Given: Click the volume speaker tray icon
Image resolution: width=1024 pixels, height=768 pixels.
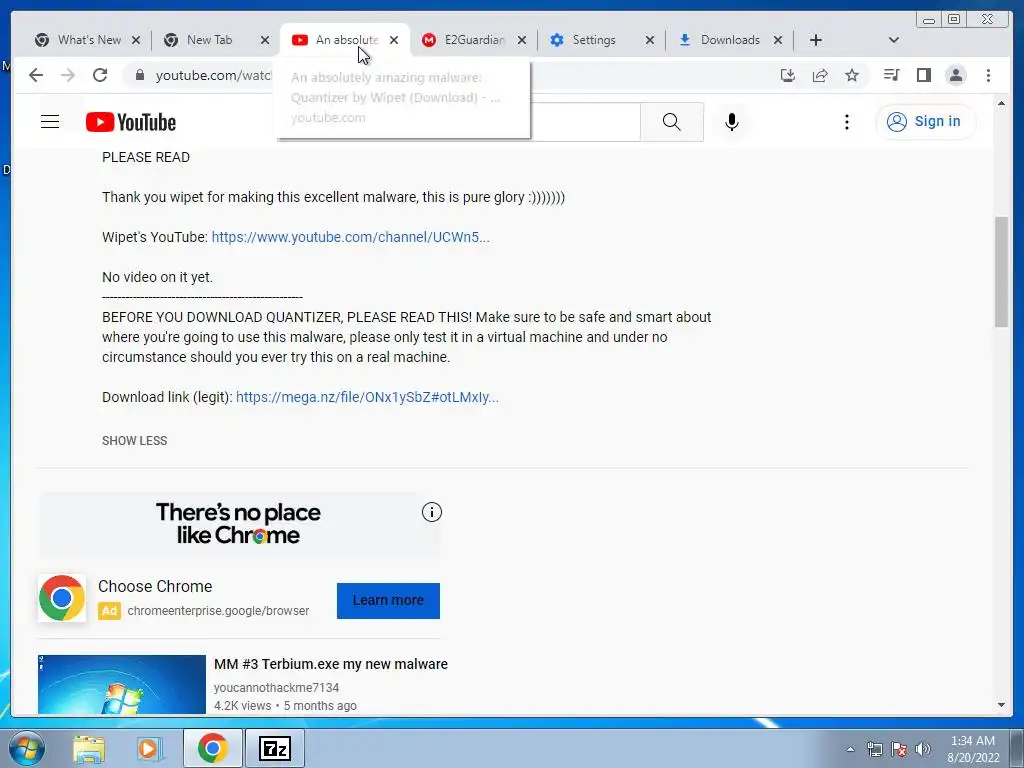Looking at the screenshot, I should point(923,749).
